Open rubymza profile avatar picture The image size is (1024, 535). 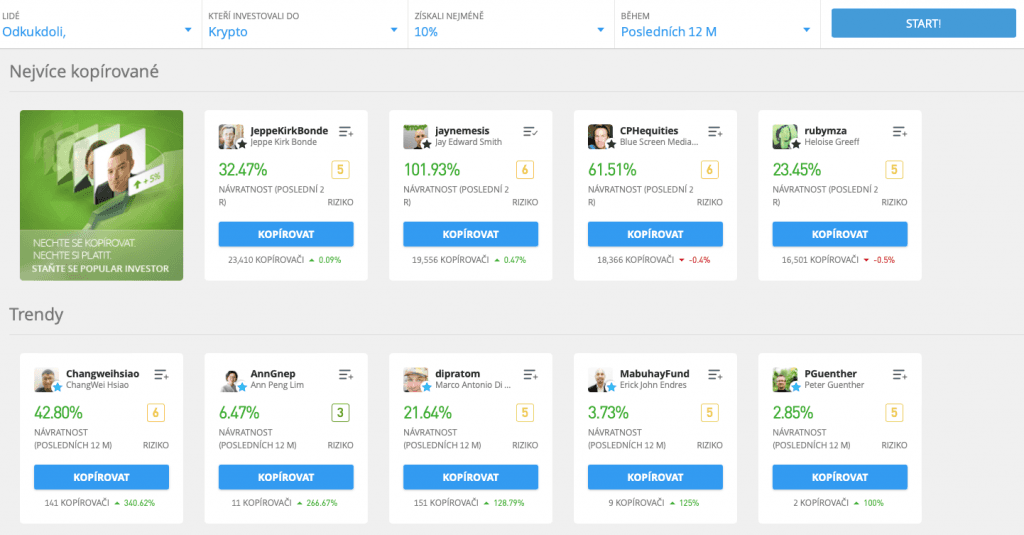pyautogui.click(x=784, y=137)
